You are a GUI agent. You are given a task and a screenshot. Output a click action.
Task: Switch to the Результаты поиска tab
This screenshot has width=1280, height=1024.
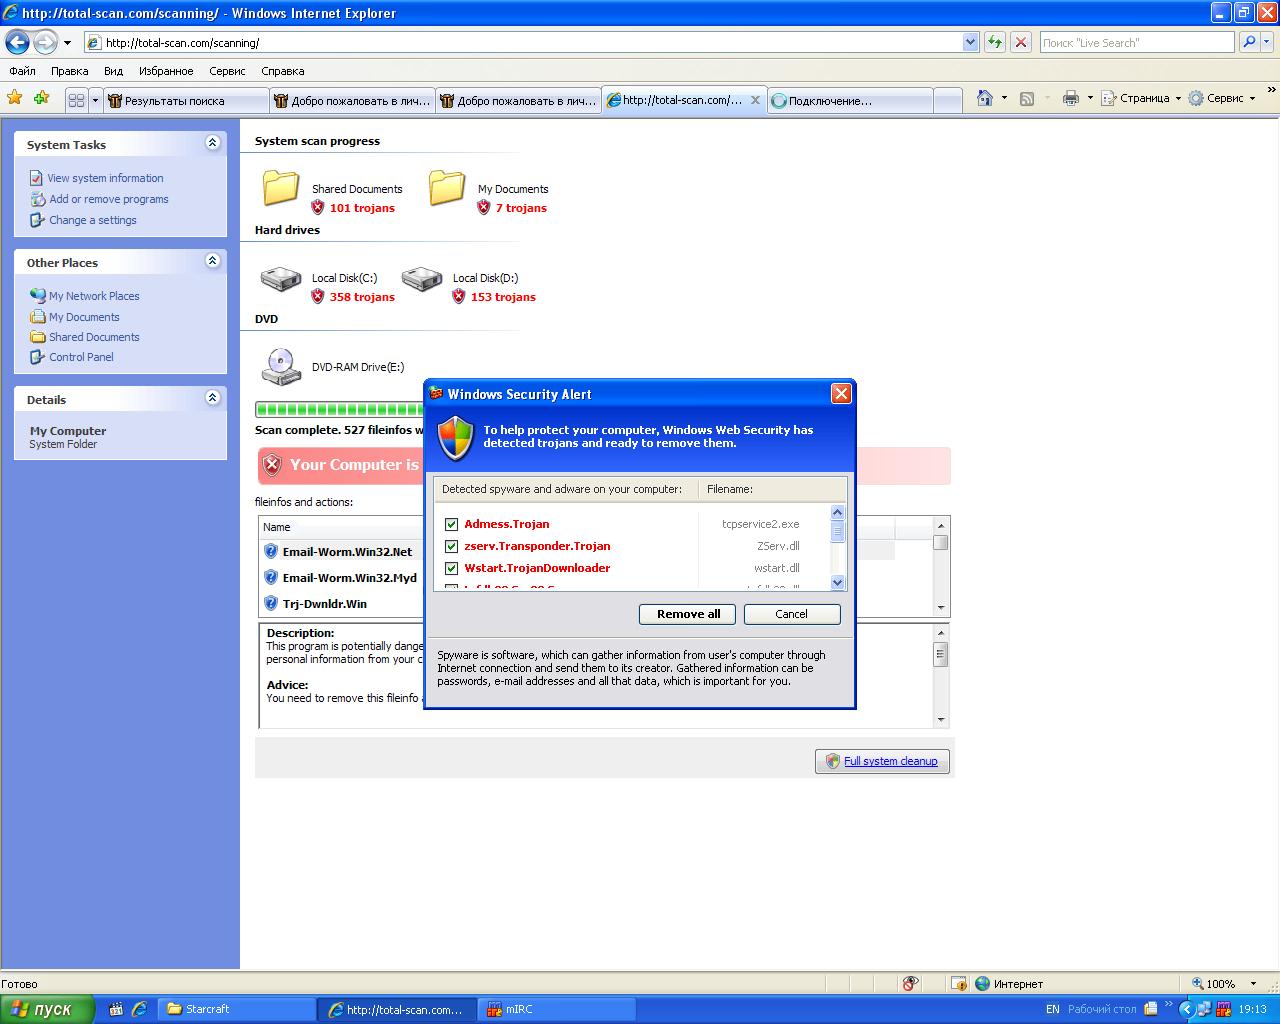(186, 100)
